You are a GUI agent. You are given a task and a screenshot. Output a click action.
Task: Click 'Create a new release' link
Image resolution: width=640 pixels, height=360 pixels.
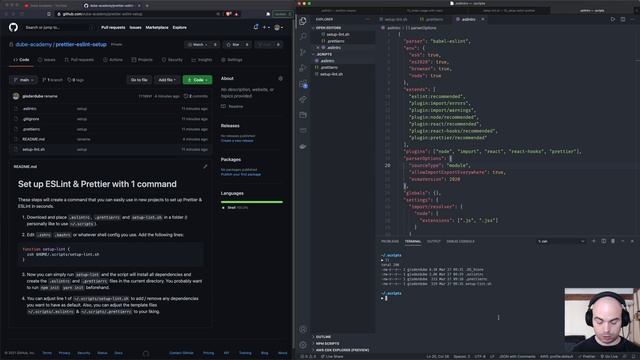click(x=237, y=140)
